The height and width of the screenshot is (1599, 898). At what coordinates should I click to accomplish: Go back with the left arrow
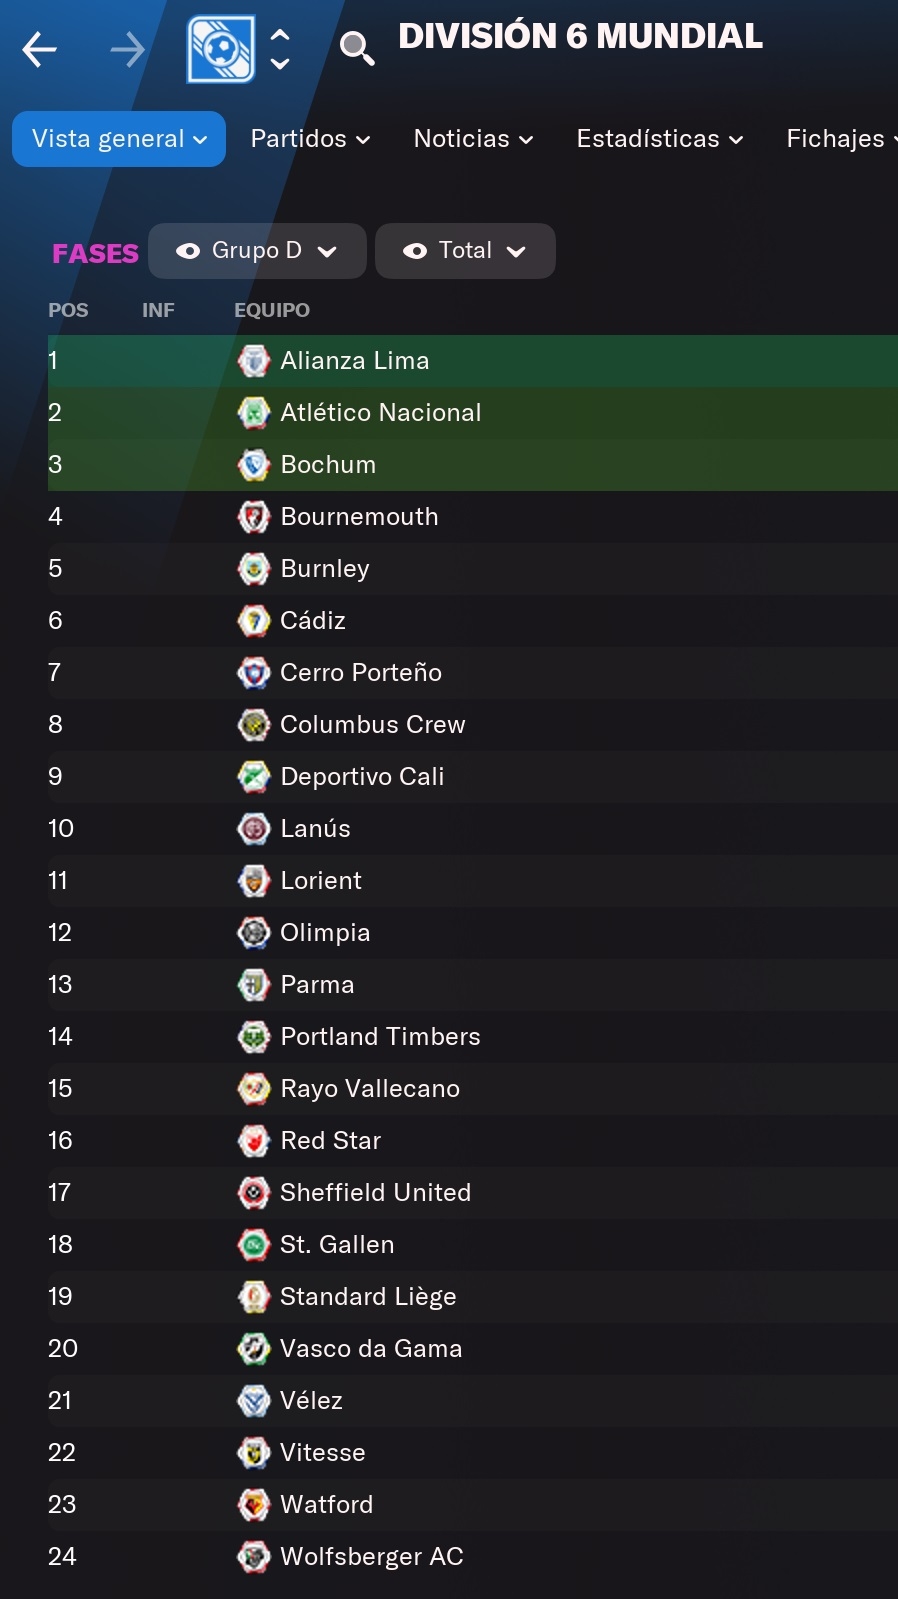click(x=40, y=49)
